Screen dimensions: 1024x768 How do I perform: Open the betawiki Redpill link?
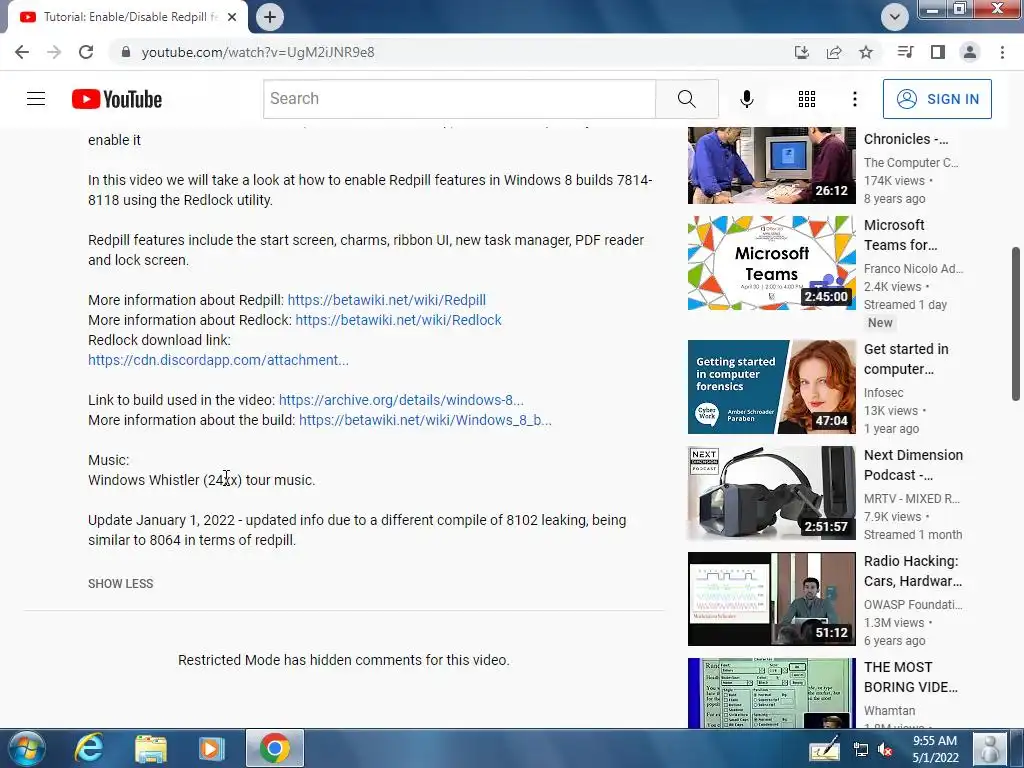click(387, 300)
